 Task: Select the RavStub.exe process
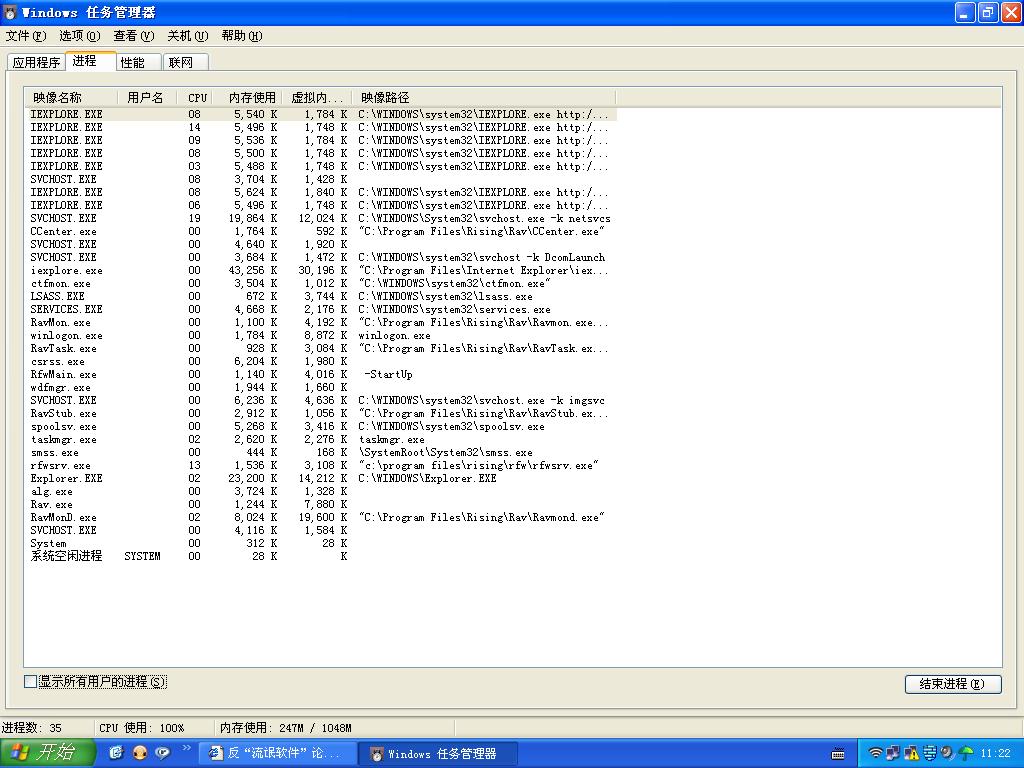(321, 413)
